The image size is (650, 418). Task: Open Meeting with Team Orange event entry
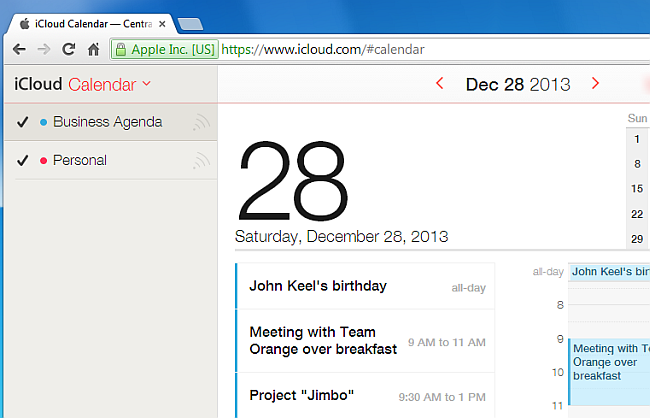365,341
